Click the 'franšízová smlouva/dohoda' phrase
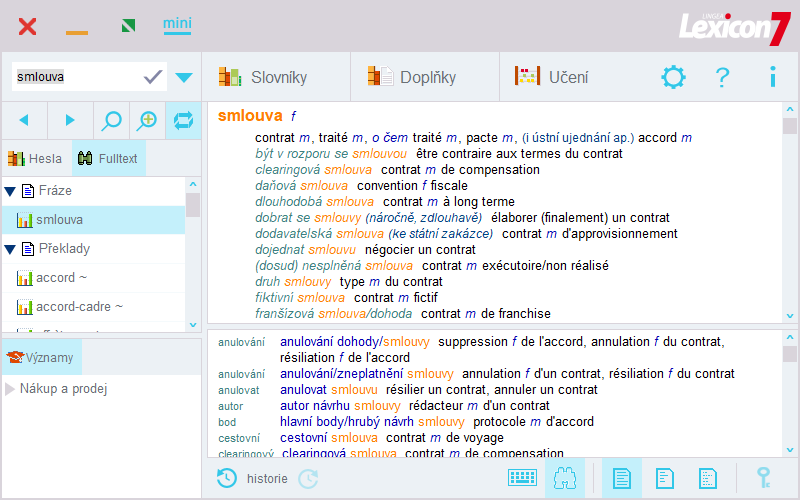 pyautogui.click(x=333, y=314)
